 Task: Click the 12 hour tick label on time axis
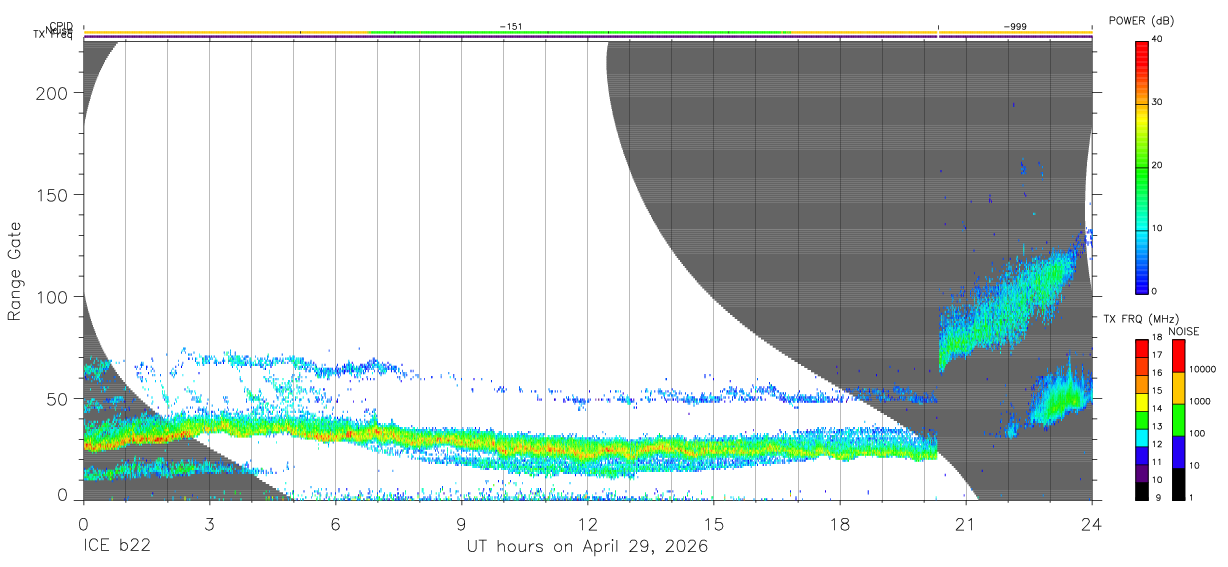click(x=587, y=524)
